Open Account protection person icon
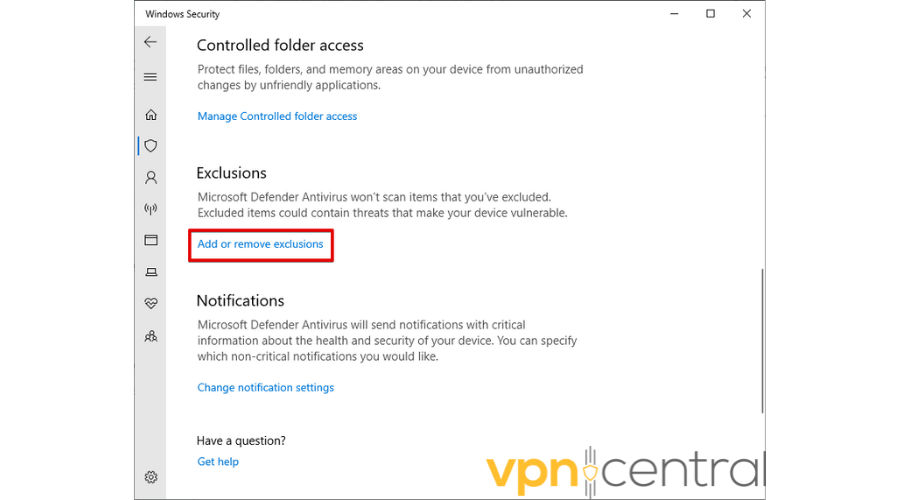The width and height of the screenshot is (900, 500). click(x=151, y=178)
